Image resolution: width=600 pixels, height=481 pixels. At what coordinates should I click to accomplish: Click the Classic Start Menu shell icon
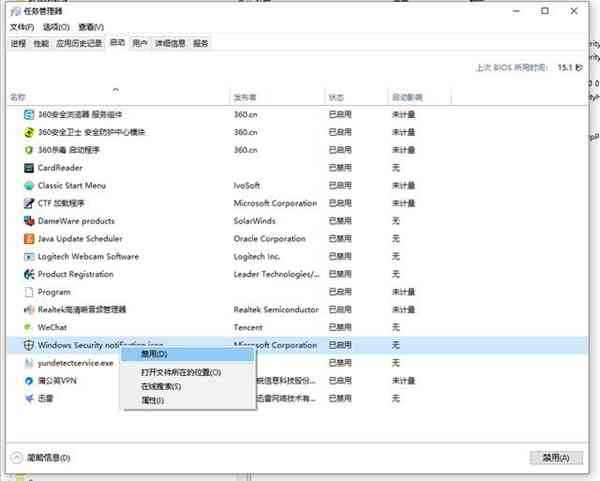pyautogui.click(x=29, y=185)
